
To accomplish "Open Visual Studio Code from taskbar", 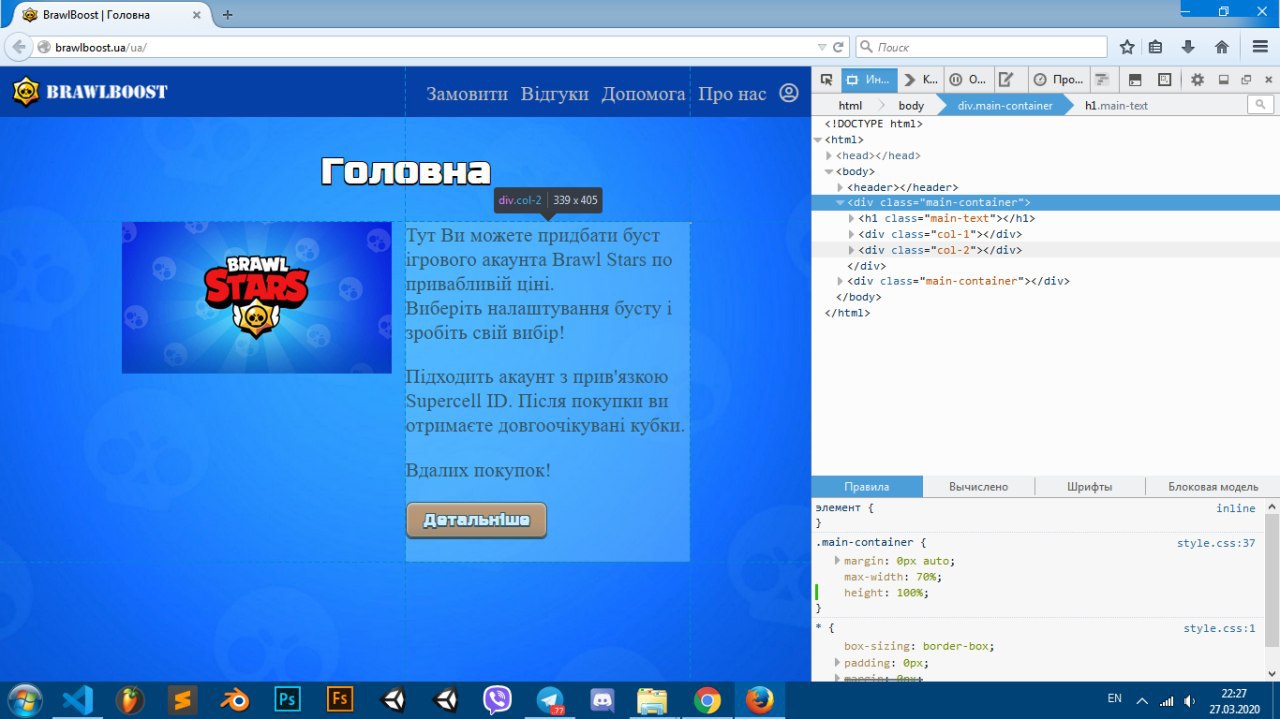I will [77, 700].
